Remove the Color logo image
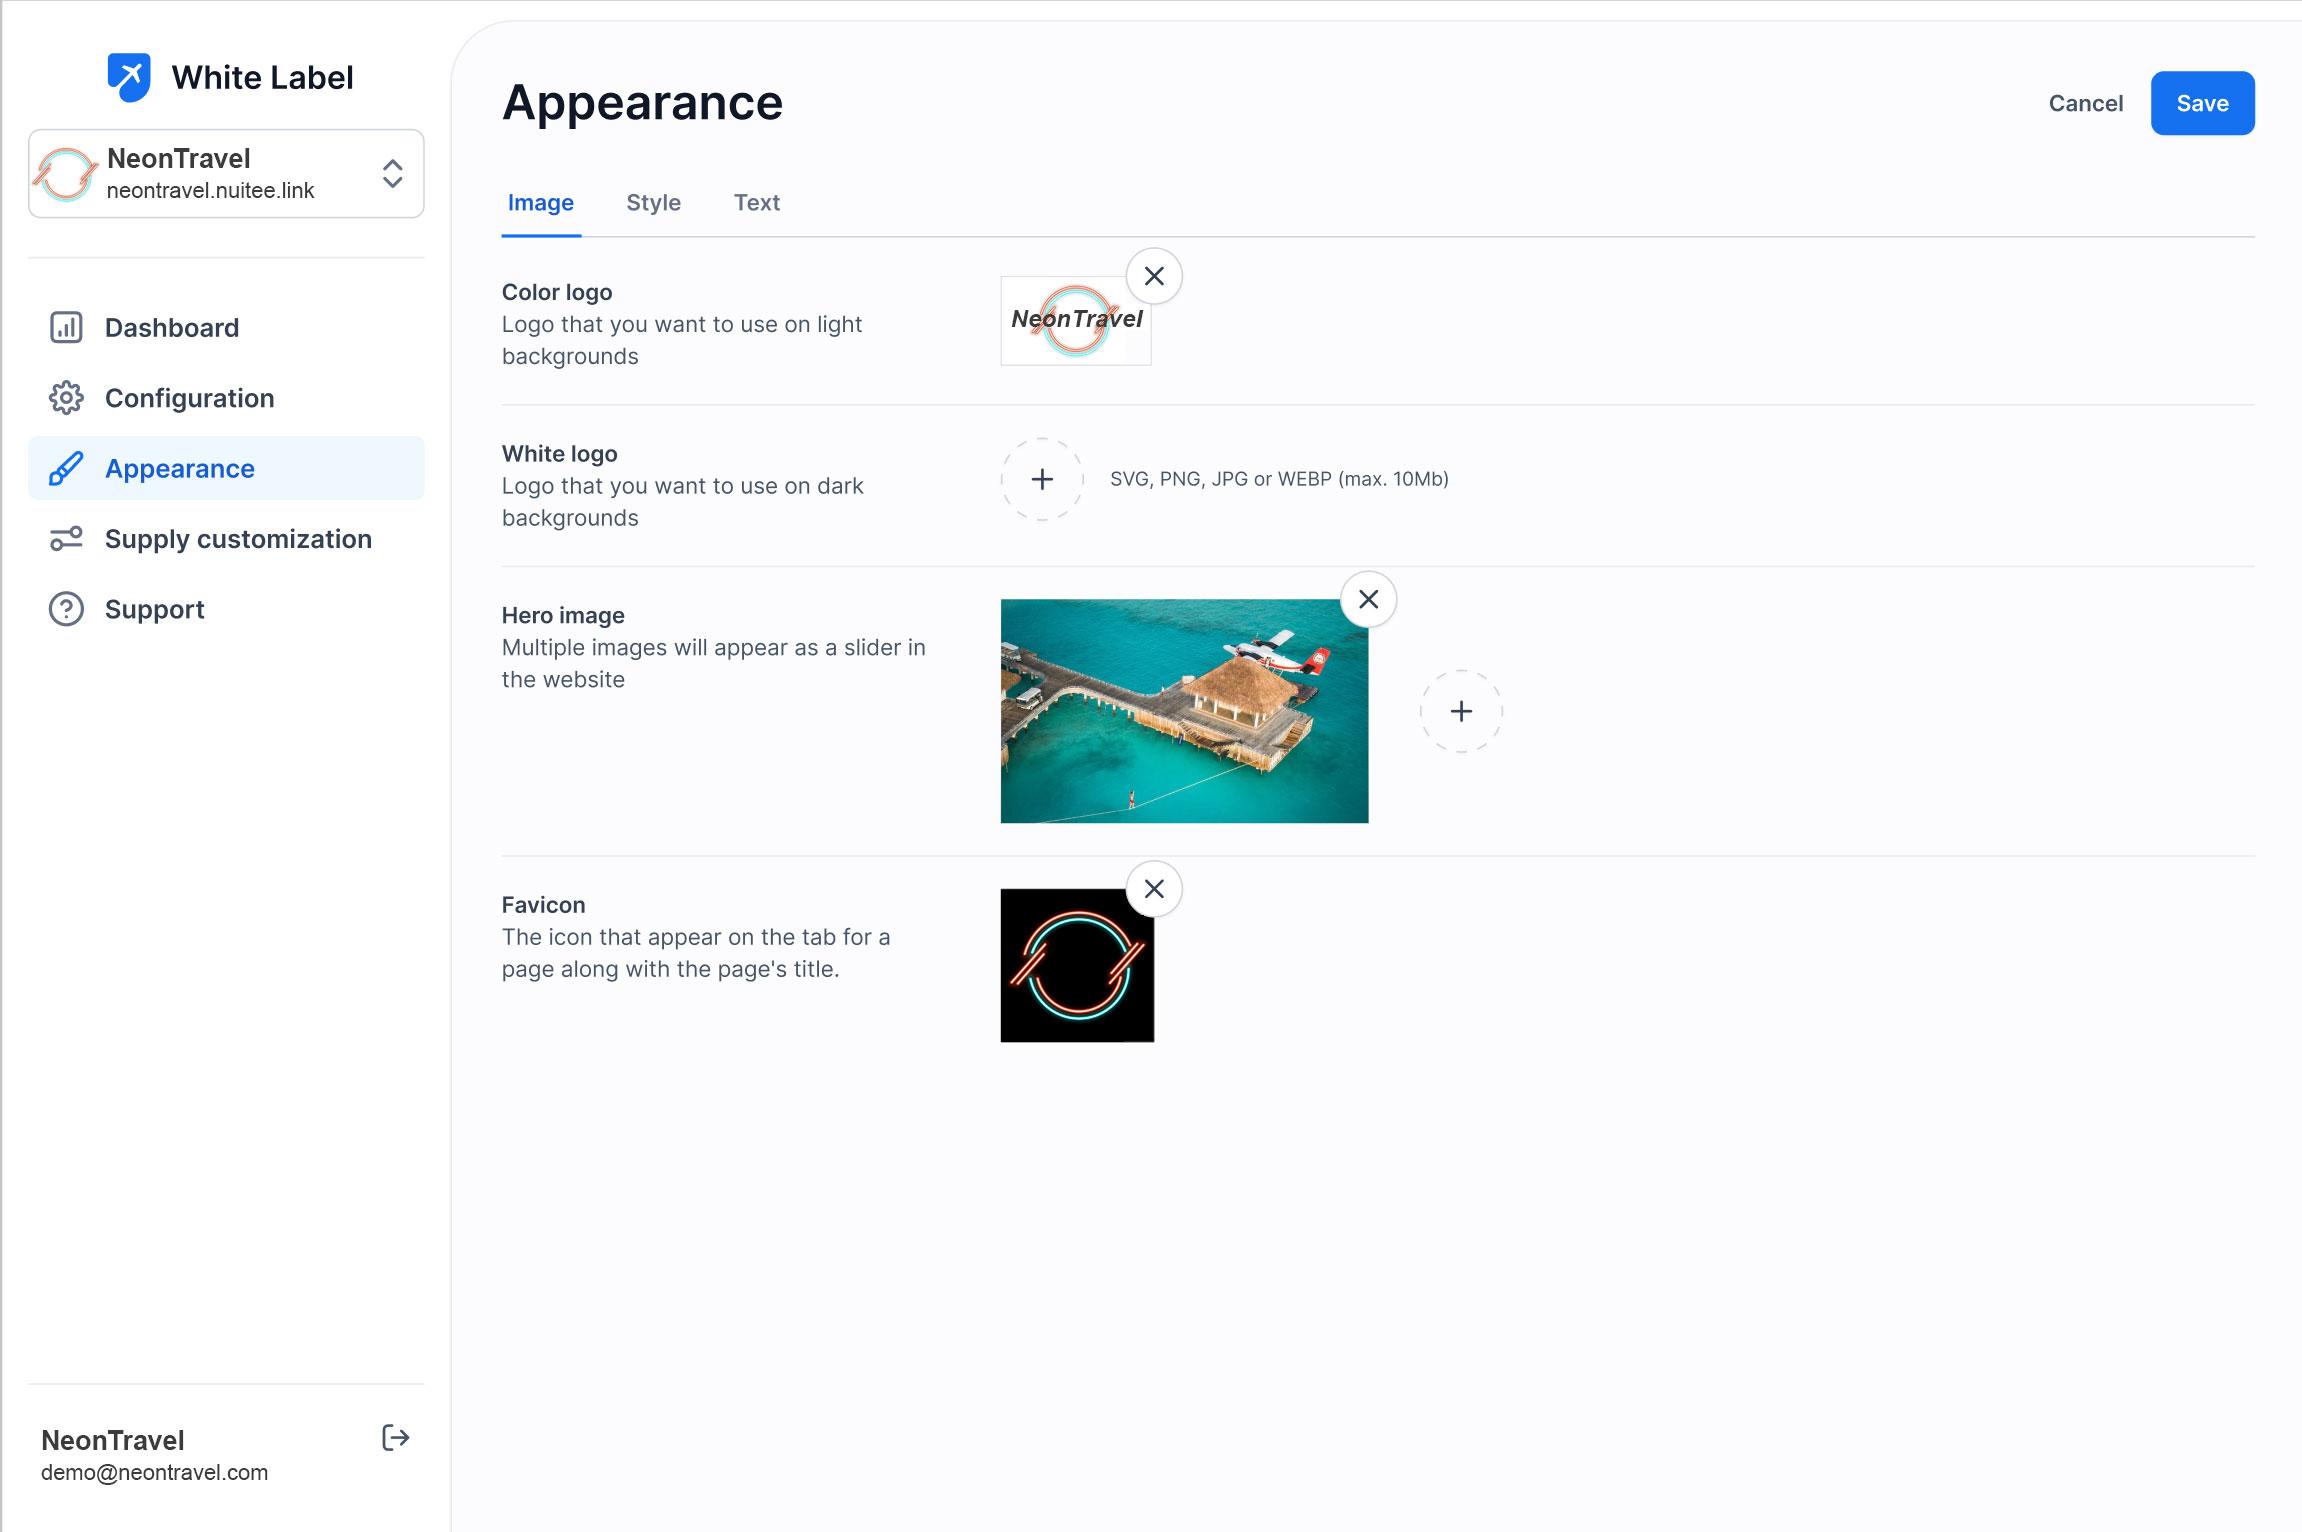The height and width of the screenshot is (1532, 2302). pyautogui.click(x=1154, y=276)
